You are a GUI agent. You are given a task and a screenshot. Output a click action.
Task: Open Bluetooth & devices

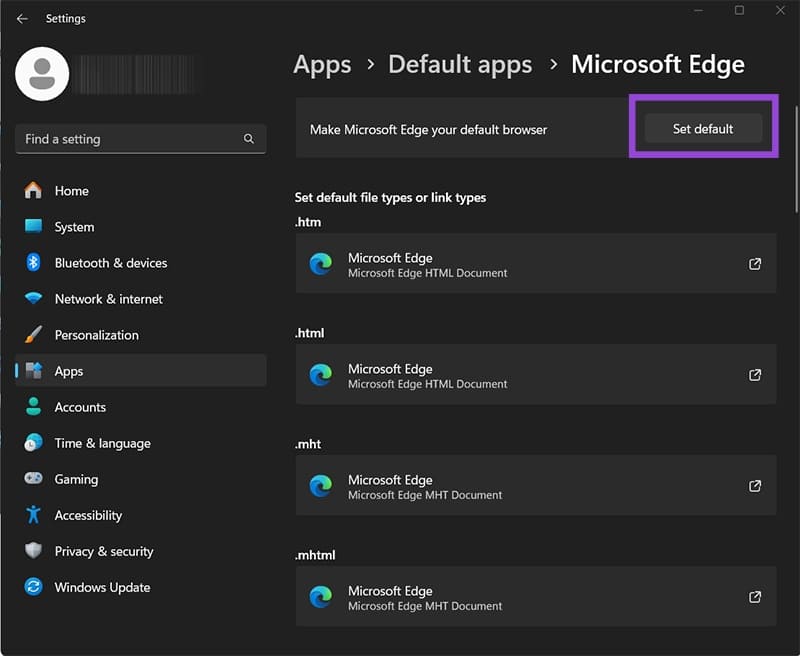[141, 263]
